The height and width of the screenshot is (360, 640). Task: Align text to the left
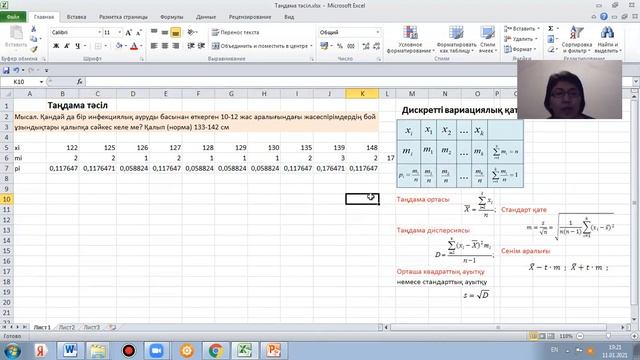154,46
